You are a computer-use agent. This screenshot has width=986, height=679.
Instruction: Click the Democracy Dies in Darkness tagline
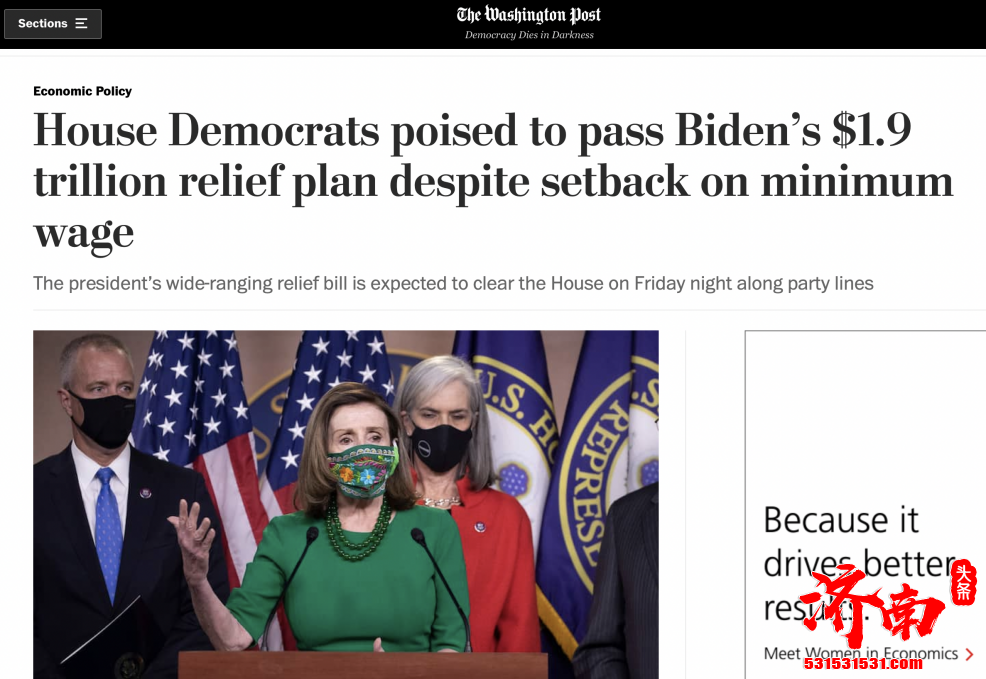(x=529, y=35)
